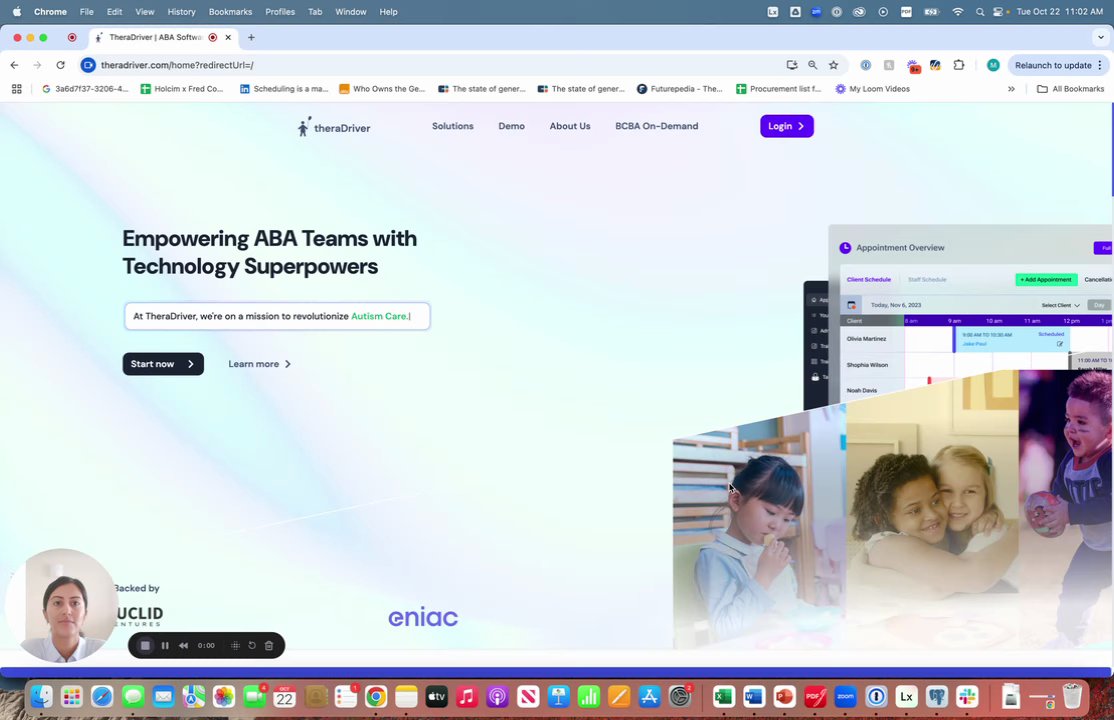This screenshot has width=1114, height=720.
Task: Click the Start now button
Action: (163, 364)
